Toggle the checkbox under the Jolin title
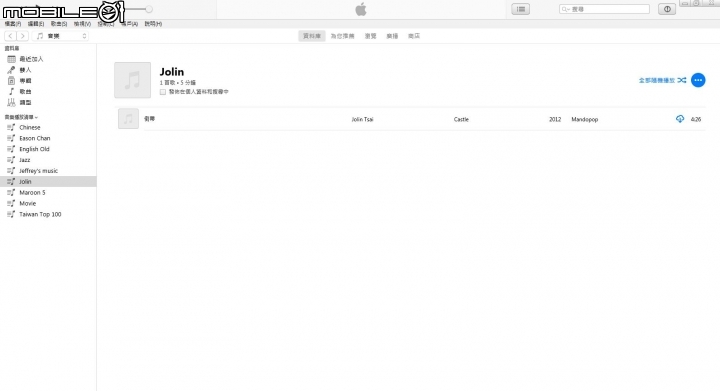 pos(163,92)
